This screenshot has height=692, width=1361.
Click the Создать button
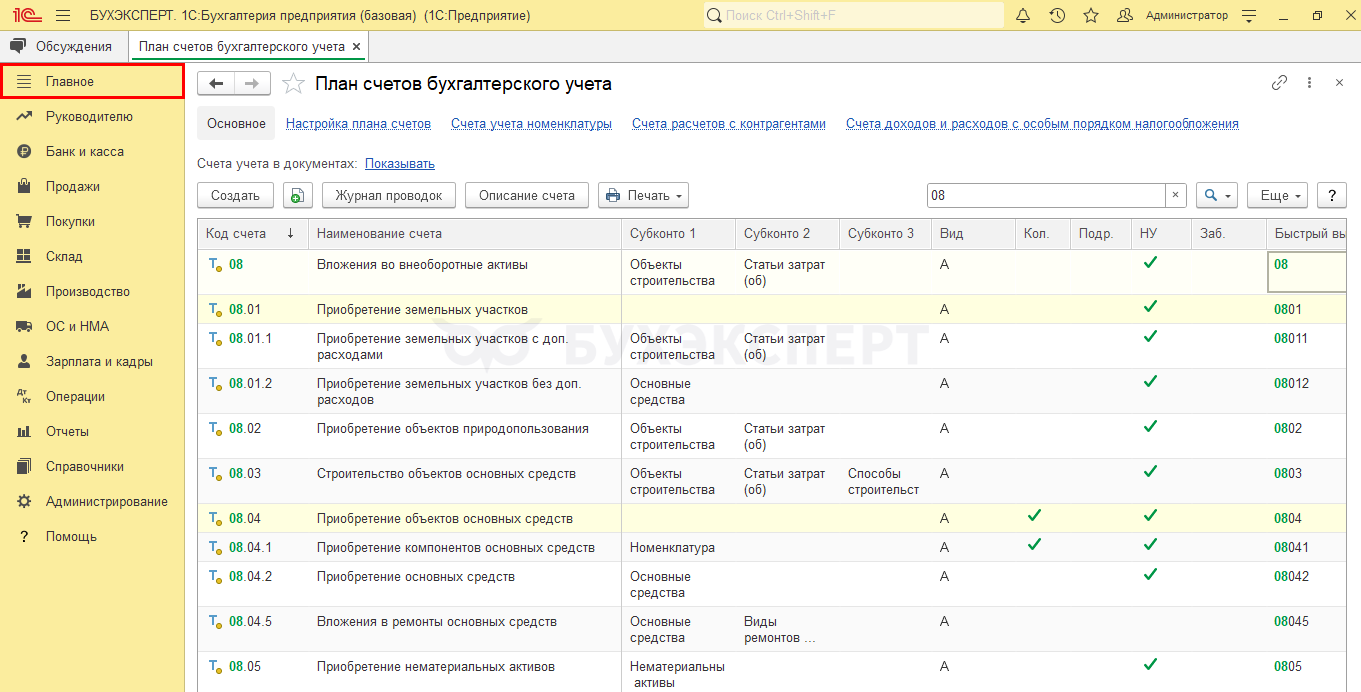235,196
